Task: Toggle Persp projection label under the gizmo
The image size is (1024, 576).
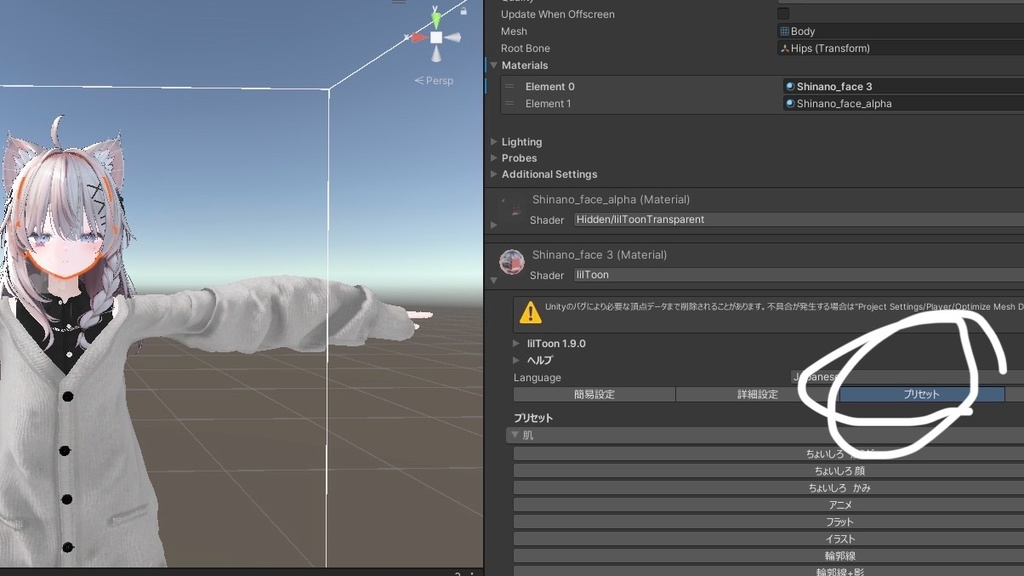Action: (434, 80)
